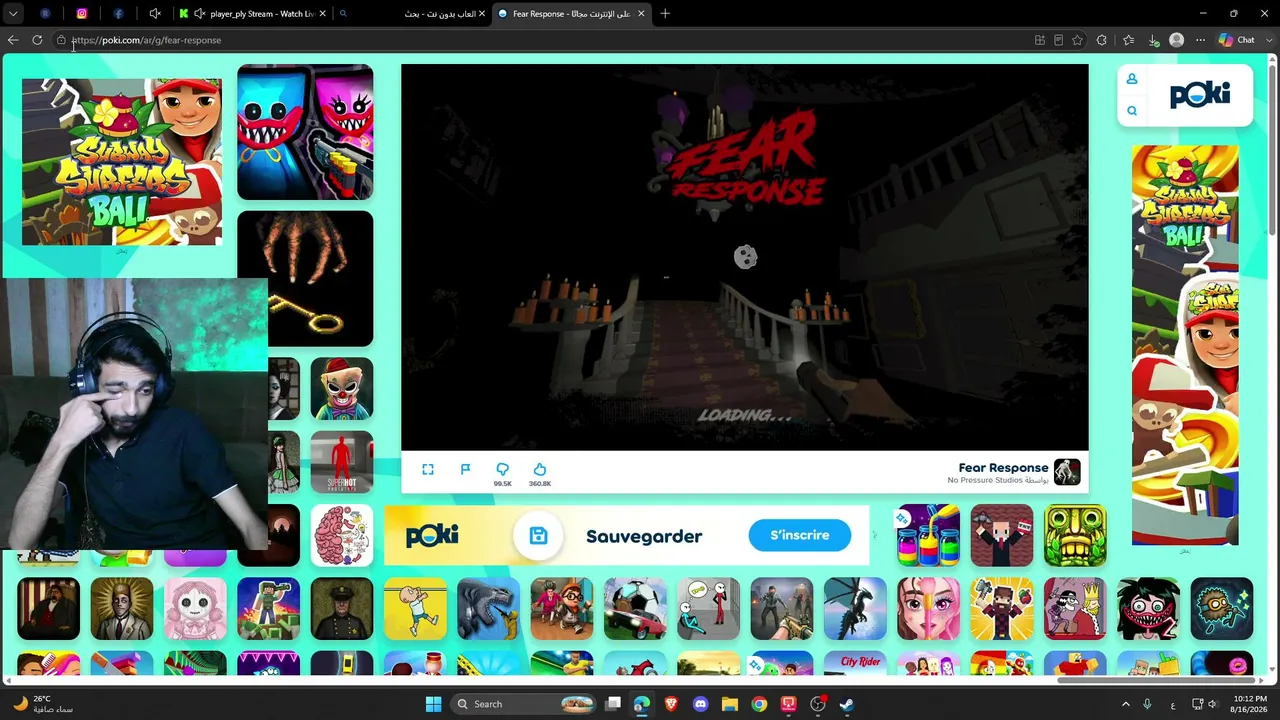
Task: Switch to the Fear Response browser tab
Action: [x=572, y=14]
